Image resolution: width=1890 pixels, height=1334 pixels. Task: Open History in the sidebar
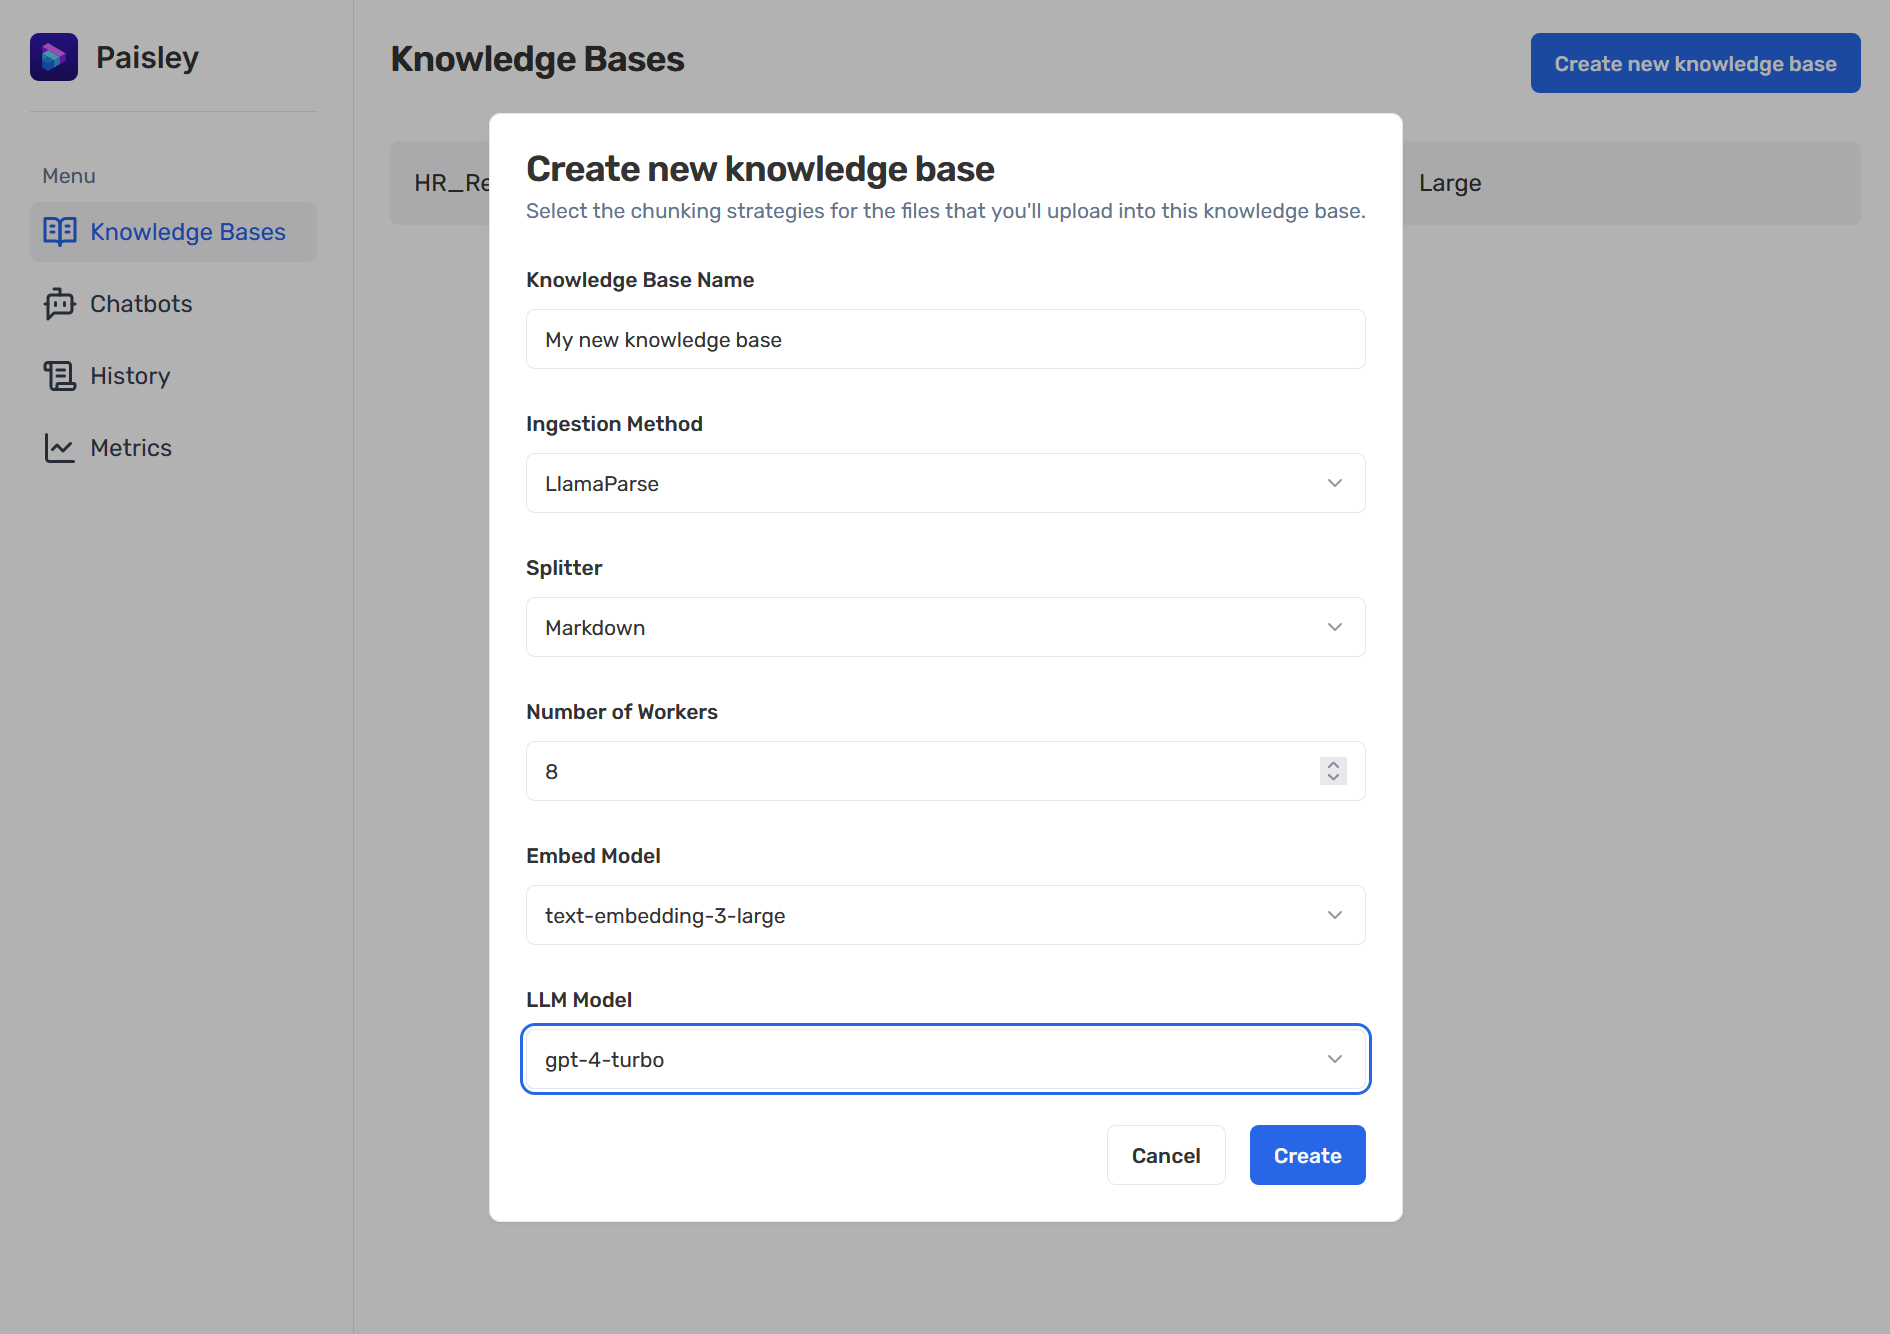coord(173,376)
